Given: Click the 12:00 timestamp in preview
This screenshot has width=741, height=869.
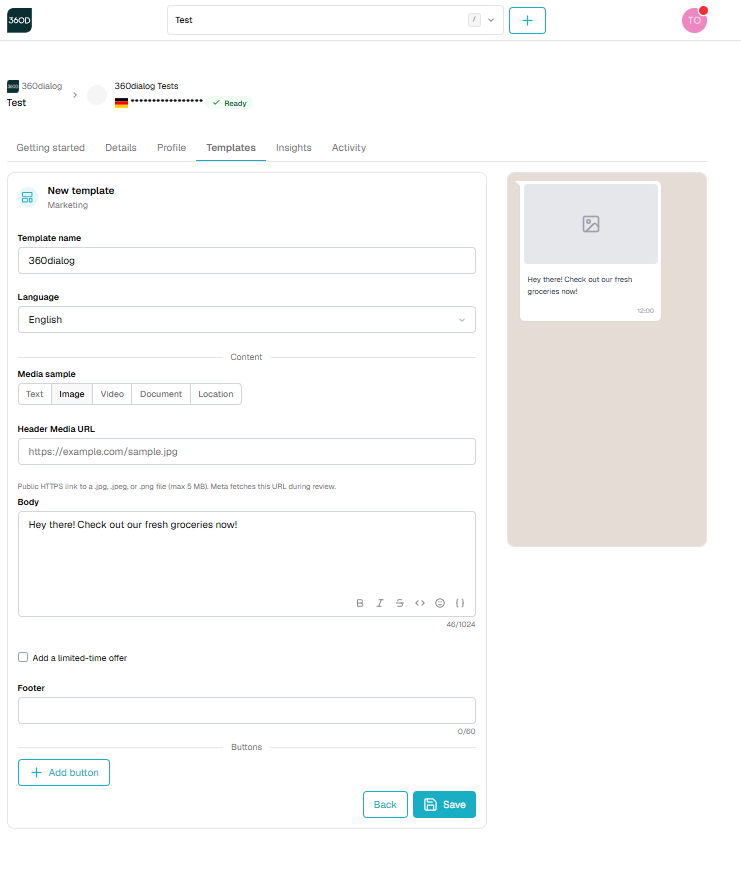Looking at the screenshot, I should coord(646,311).
